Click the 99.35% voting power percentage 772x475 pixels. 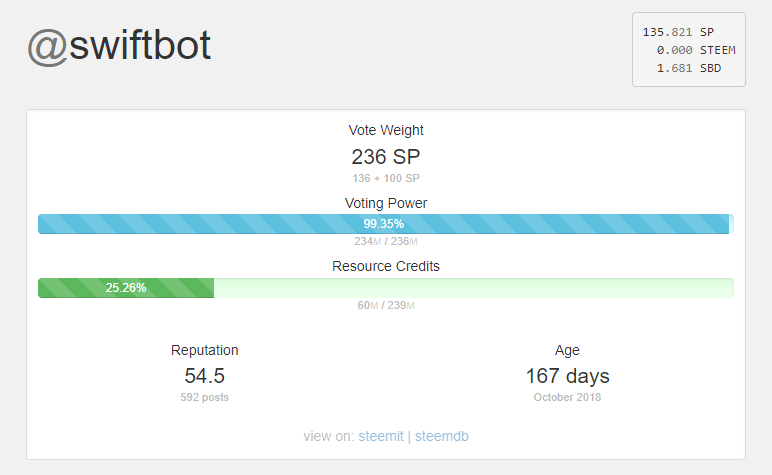(383, 224)
